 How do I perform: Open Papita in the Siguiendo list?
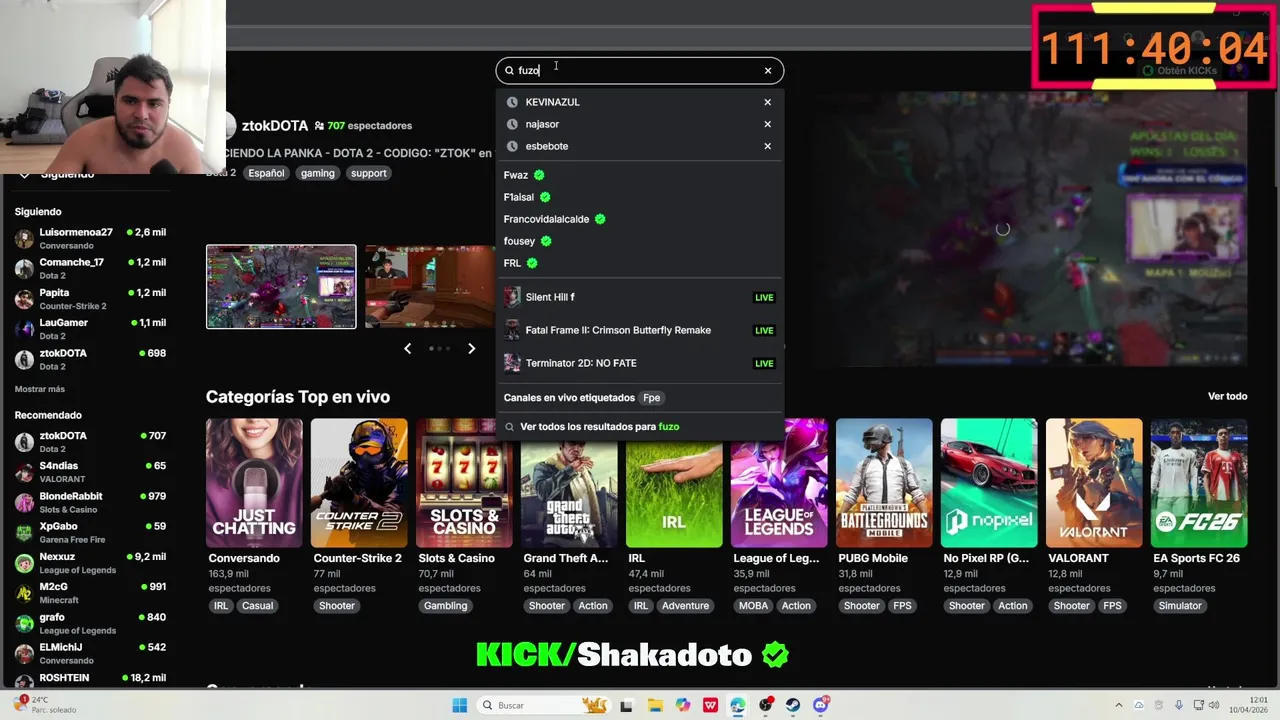click(91, 298)
